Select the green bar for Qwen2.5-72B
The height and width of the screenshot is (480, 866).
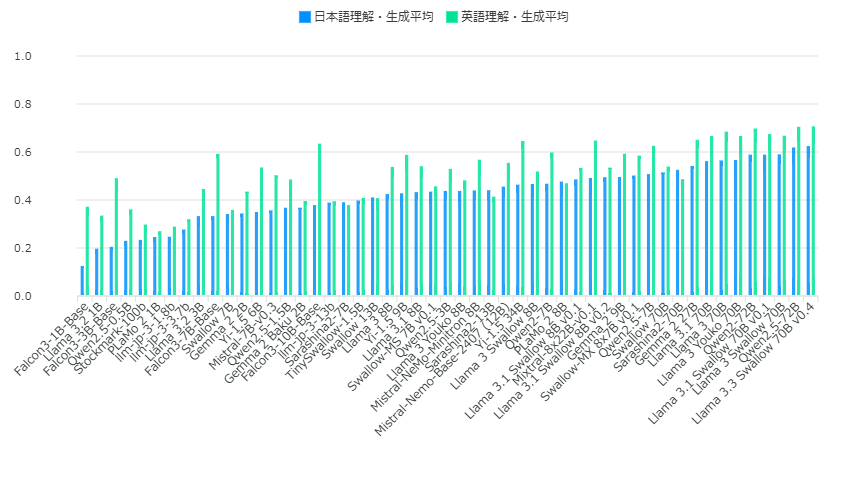[799, 212]
